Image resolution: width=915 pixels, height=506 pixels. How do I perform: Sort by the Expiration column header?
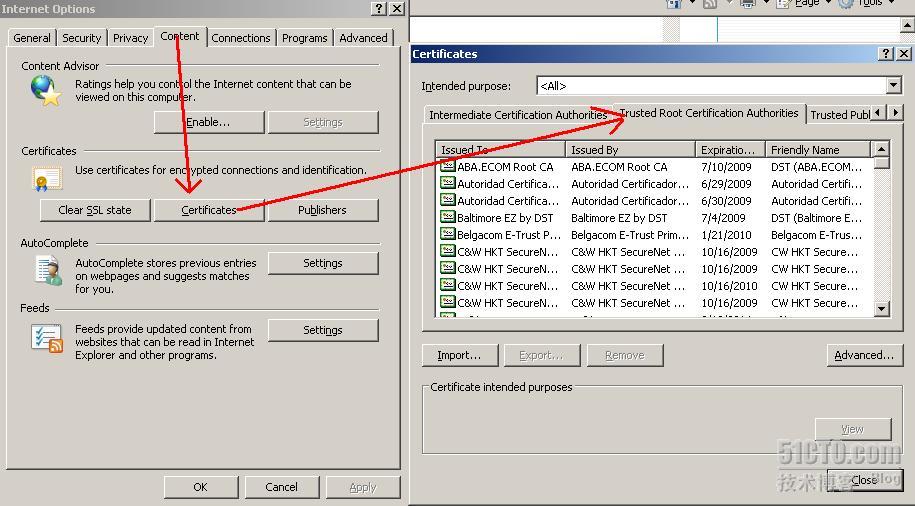click(730, 149)
